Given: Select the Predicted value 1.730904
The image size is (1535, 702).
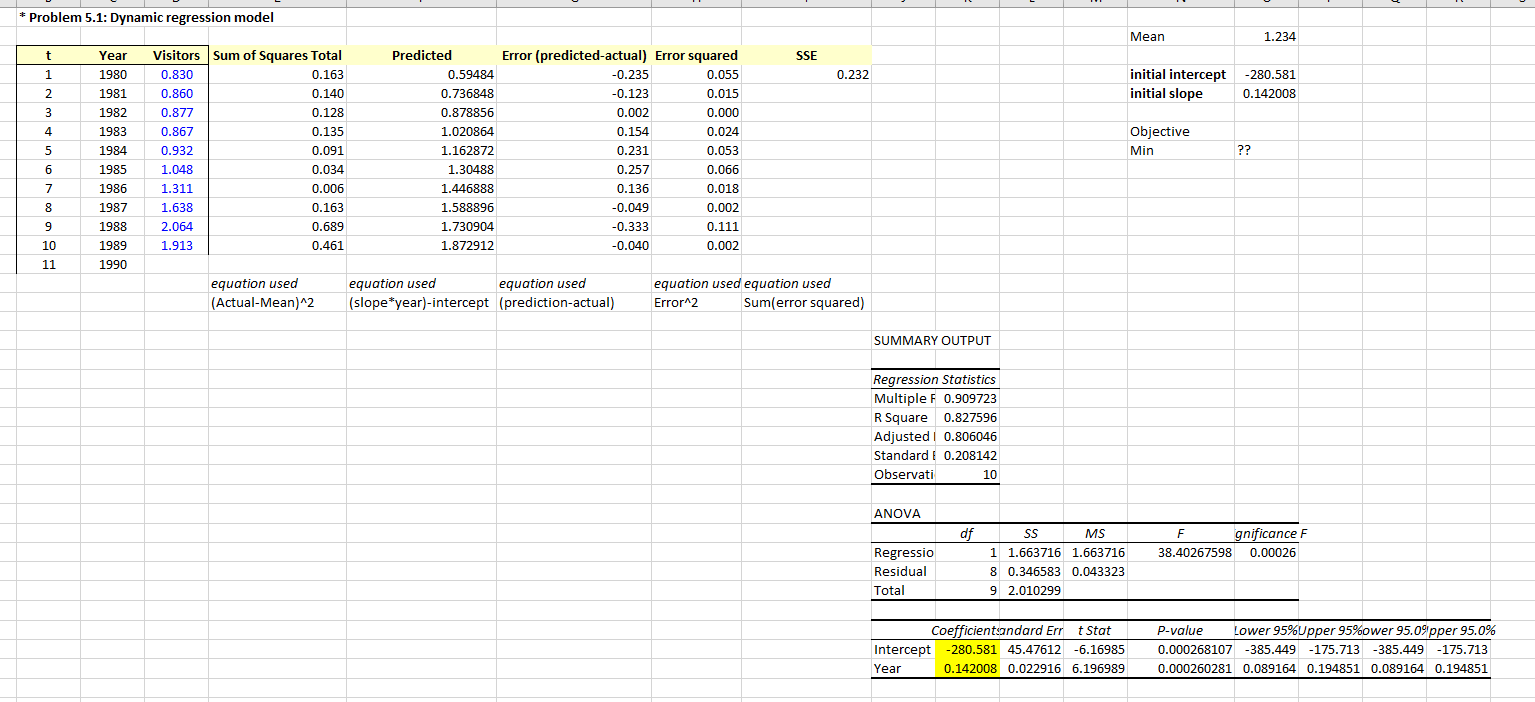Looking at the screenshot, I should [466, 226].
